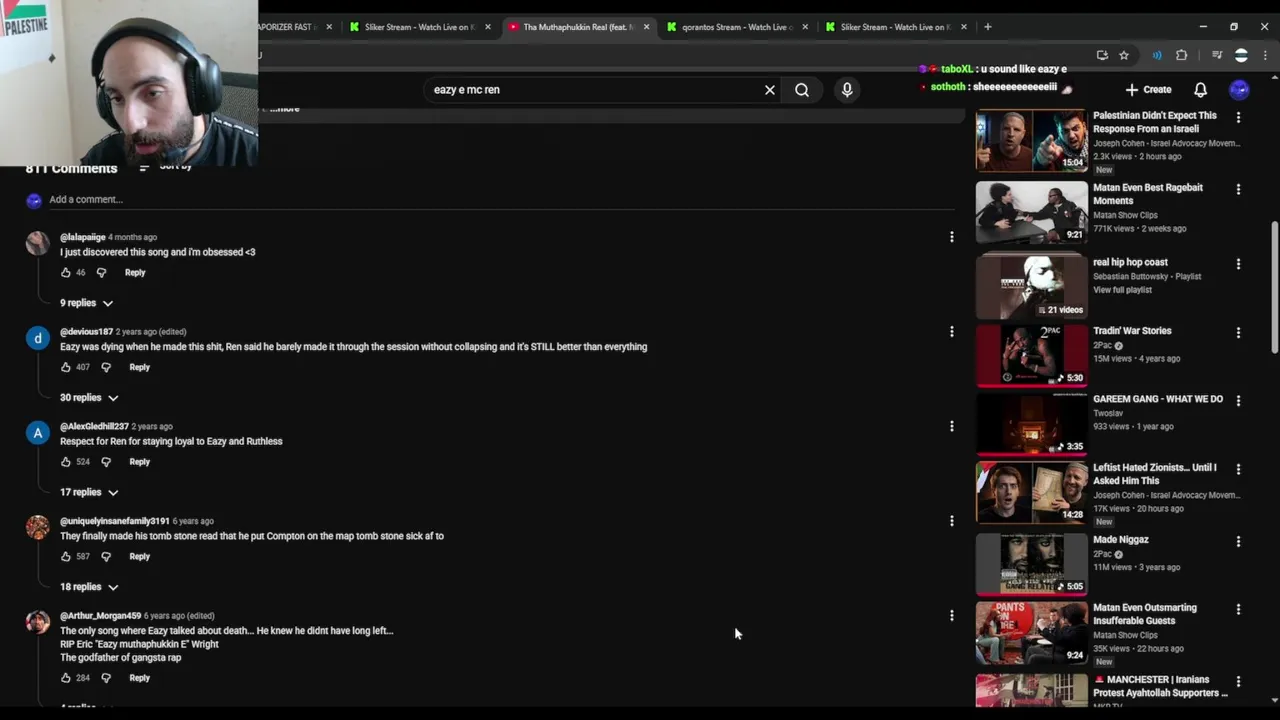This screenshot has height=720, width=1280.
Task: Open browser extensions puzzle icon
Action: [1181, 55]
